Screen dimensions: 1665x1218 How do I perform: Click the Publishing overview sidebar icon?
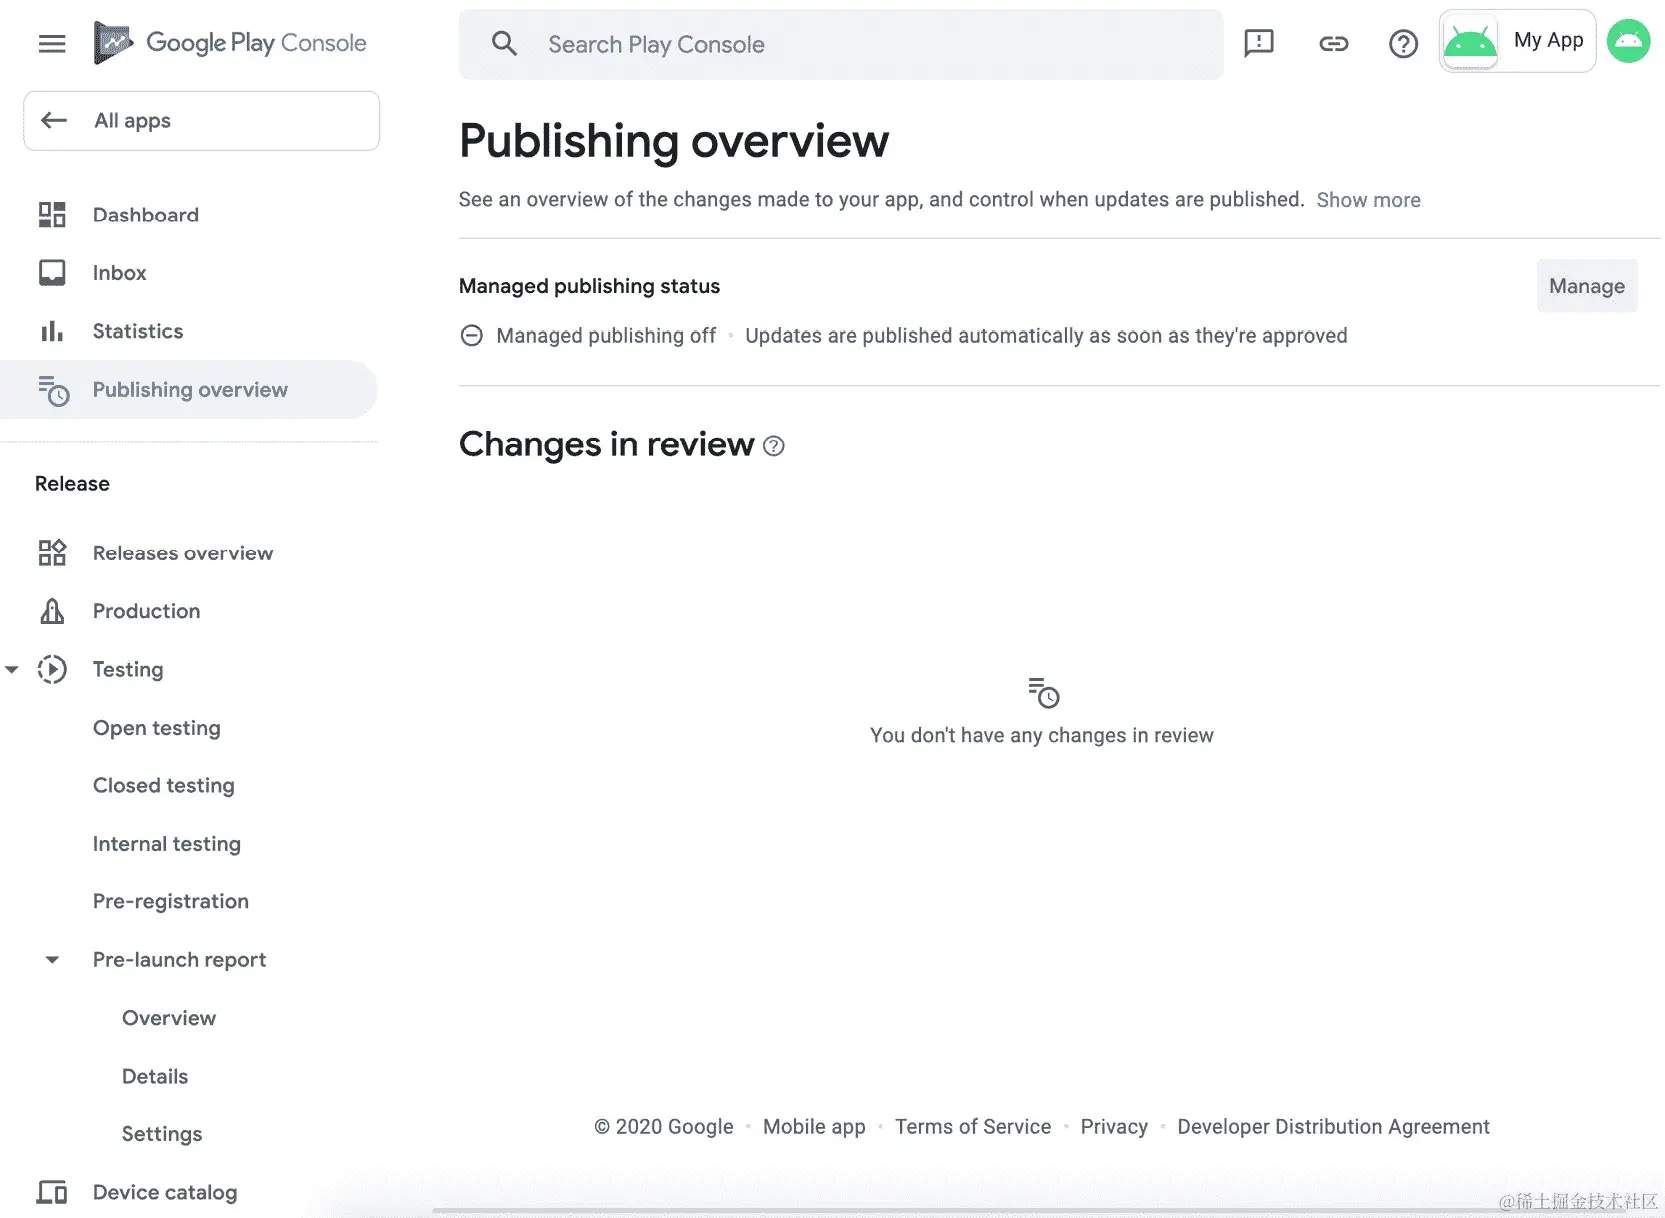coord(53,390)
